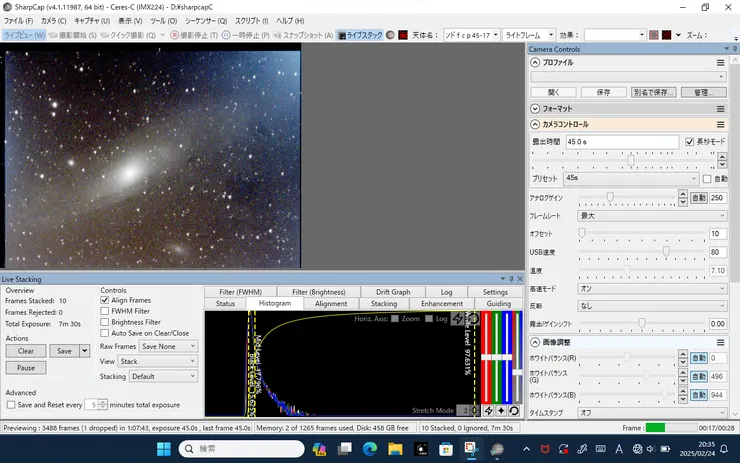This screenshot has height=463, width=740.
Task: Enable Auto Save on Clear/Close checkbox
Action: coord(106,332)
